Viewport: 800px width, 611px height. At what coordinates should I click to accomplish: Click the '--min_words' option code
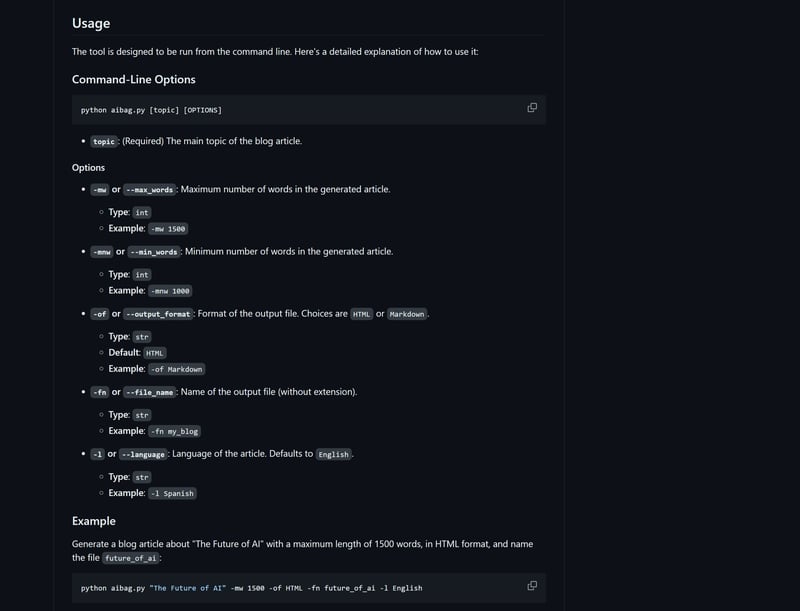154,252
